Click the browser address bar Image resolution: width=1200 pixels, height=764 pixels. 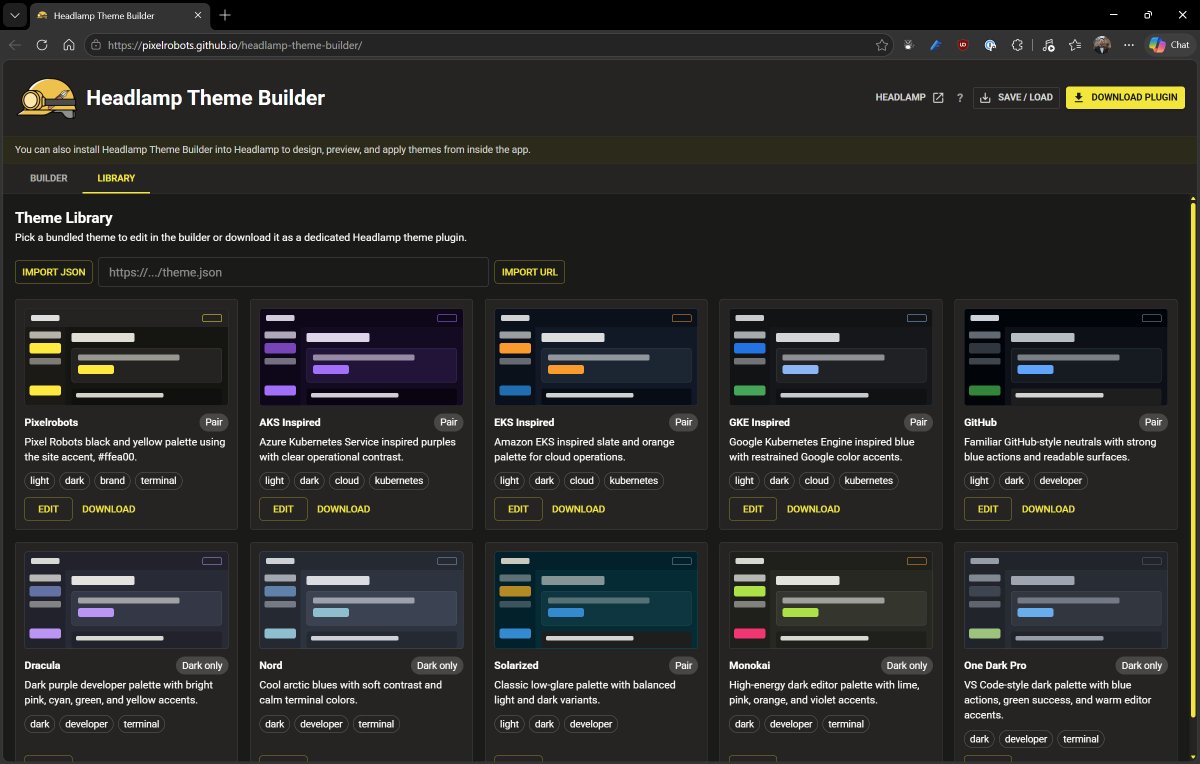(x=487, y=45)
